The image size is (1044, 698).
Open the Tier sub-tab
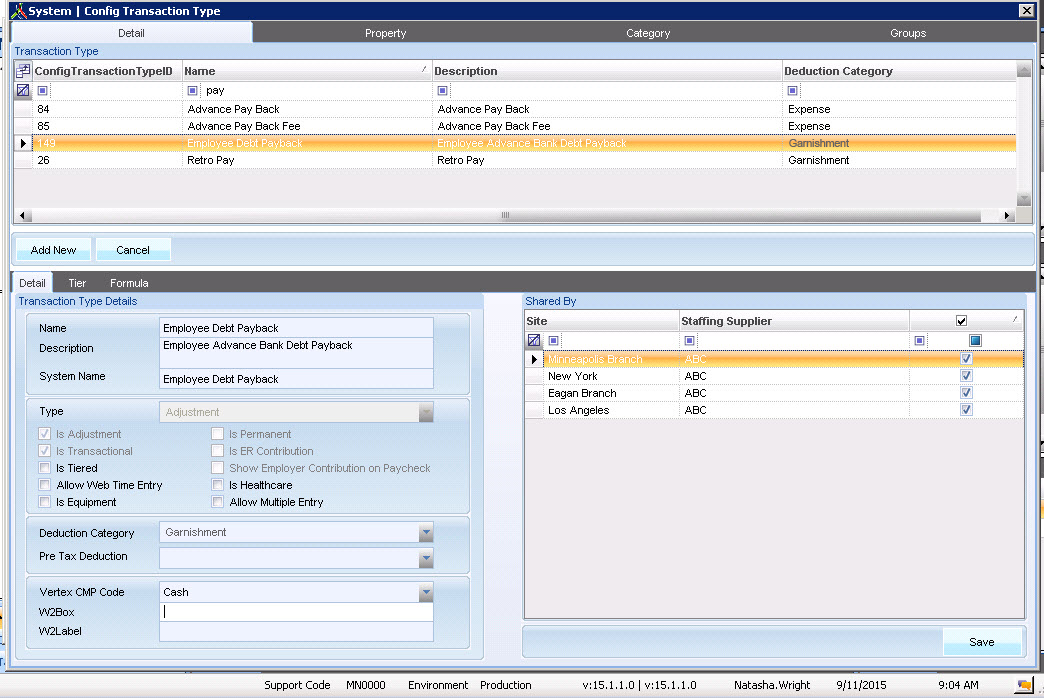tap(77, 283)
